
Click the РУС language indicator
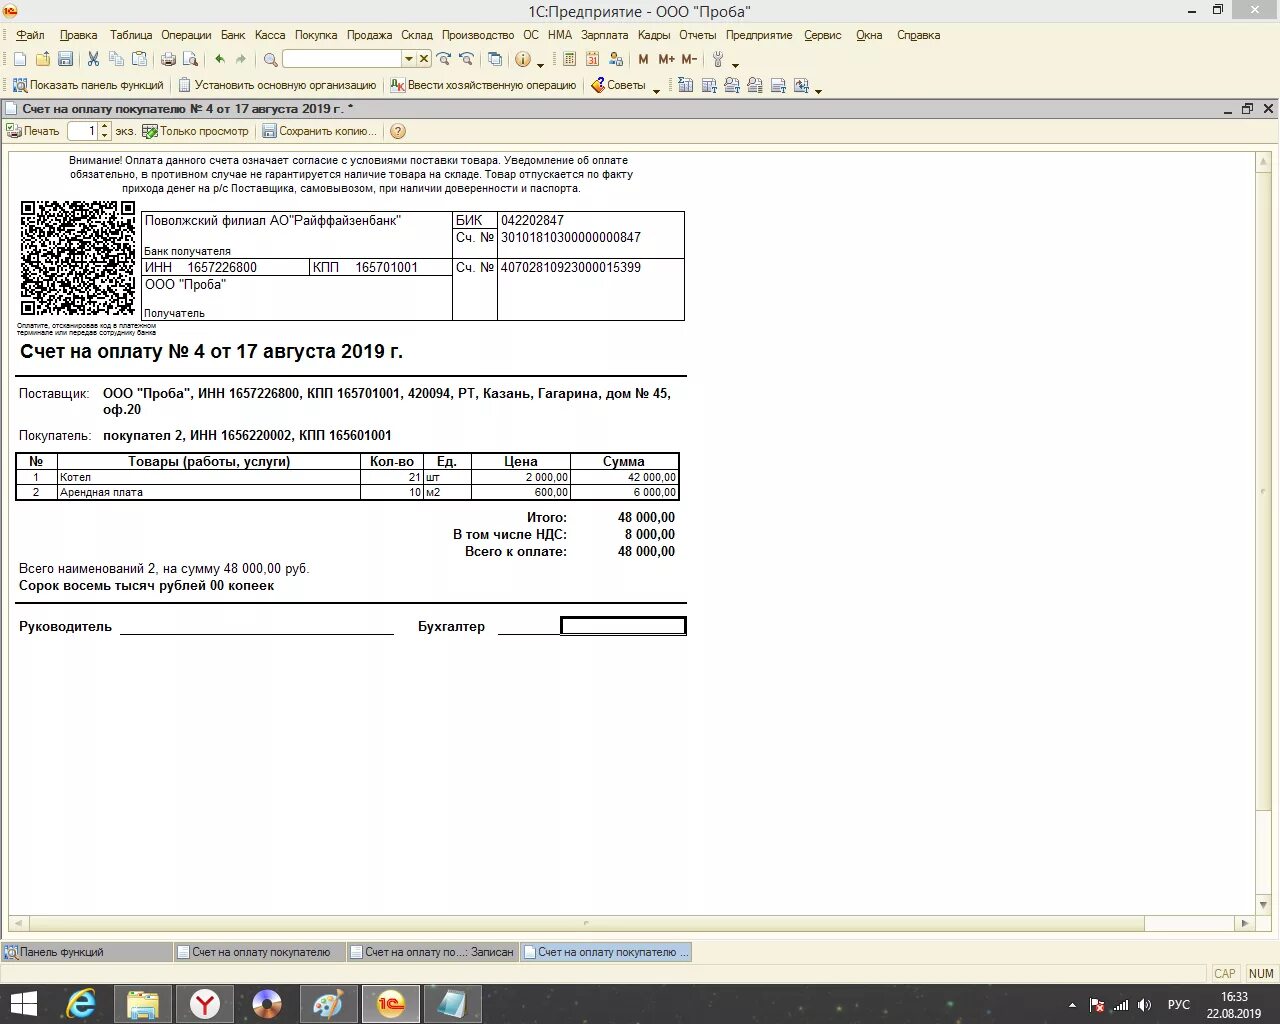pyautogui.click(x=1179, y=1005)
